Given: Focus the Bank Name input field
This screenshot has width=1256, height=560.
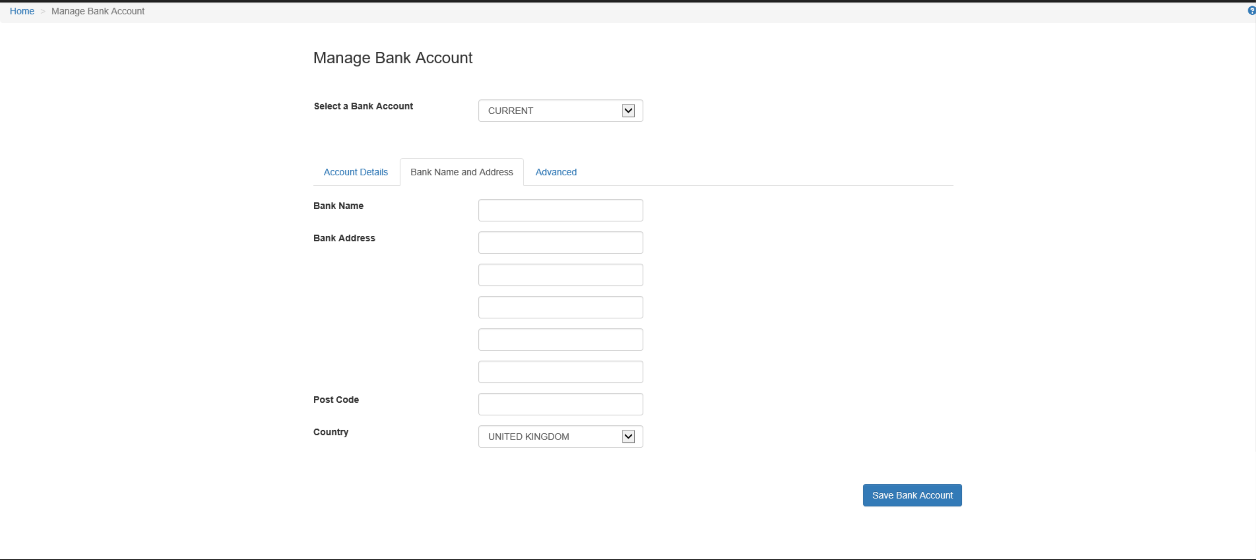Looking at the screenshot, I should 561,210.
